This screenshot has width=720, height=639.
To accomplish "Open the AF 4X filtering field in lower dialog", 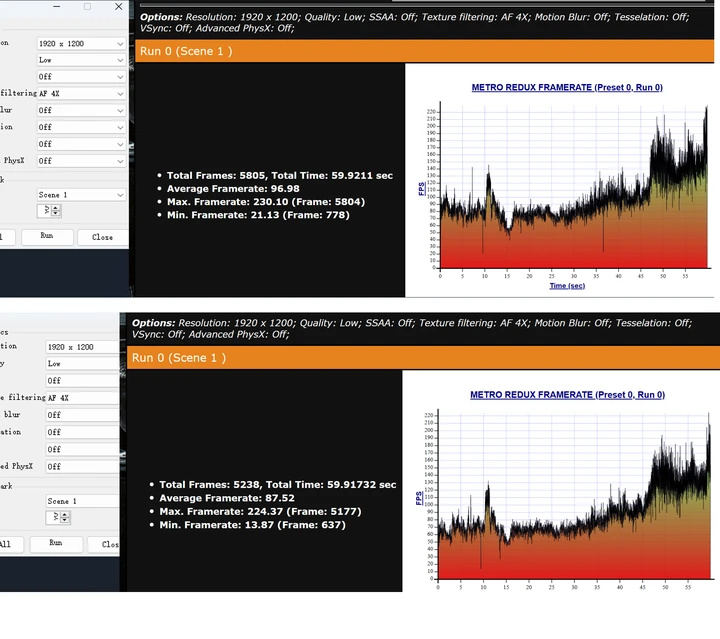I will (x=83, y=398).
